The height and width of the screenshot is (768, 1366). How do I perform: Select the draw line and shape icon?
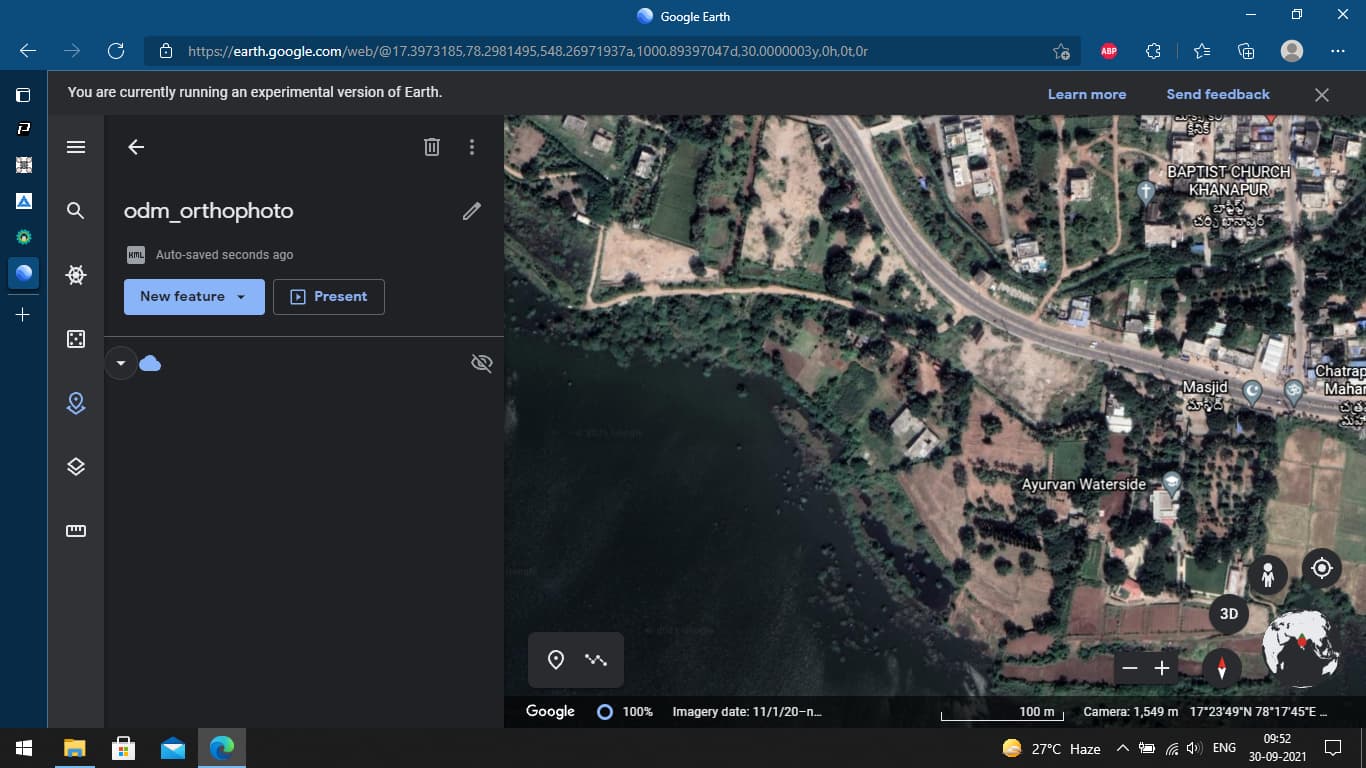coord(595,659)
